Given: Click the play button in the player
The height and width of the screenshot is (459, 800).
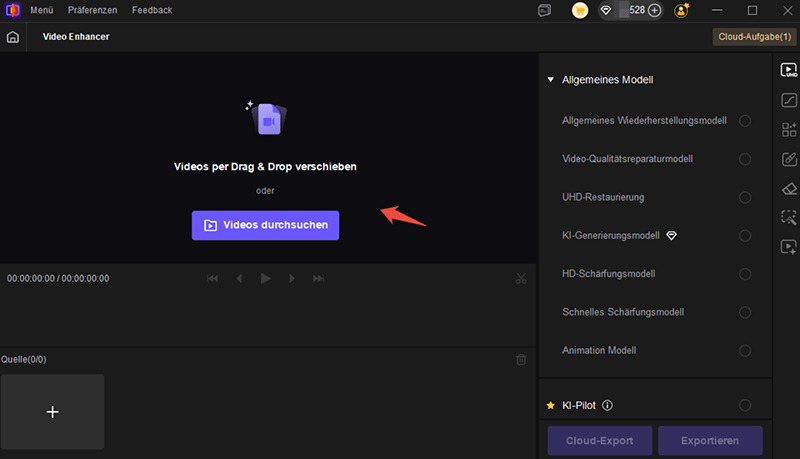Looking at the screenshot, I should (265, 278).
